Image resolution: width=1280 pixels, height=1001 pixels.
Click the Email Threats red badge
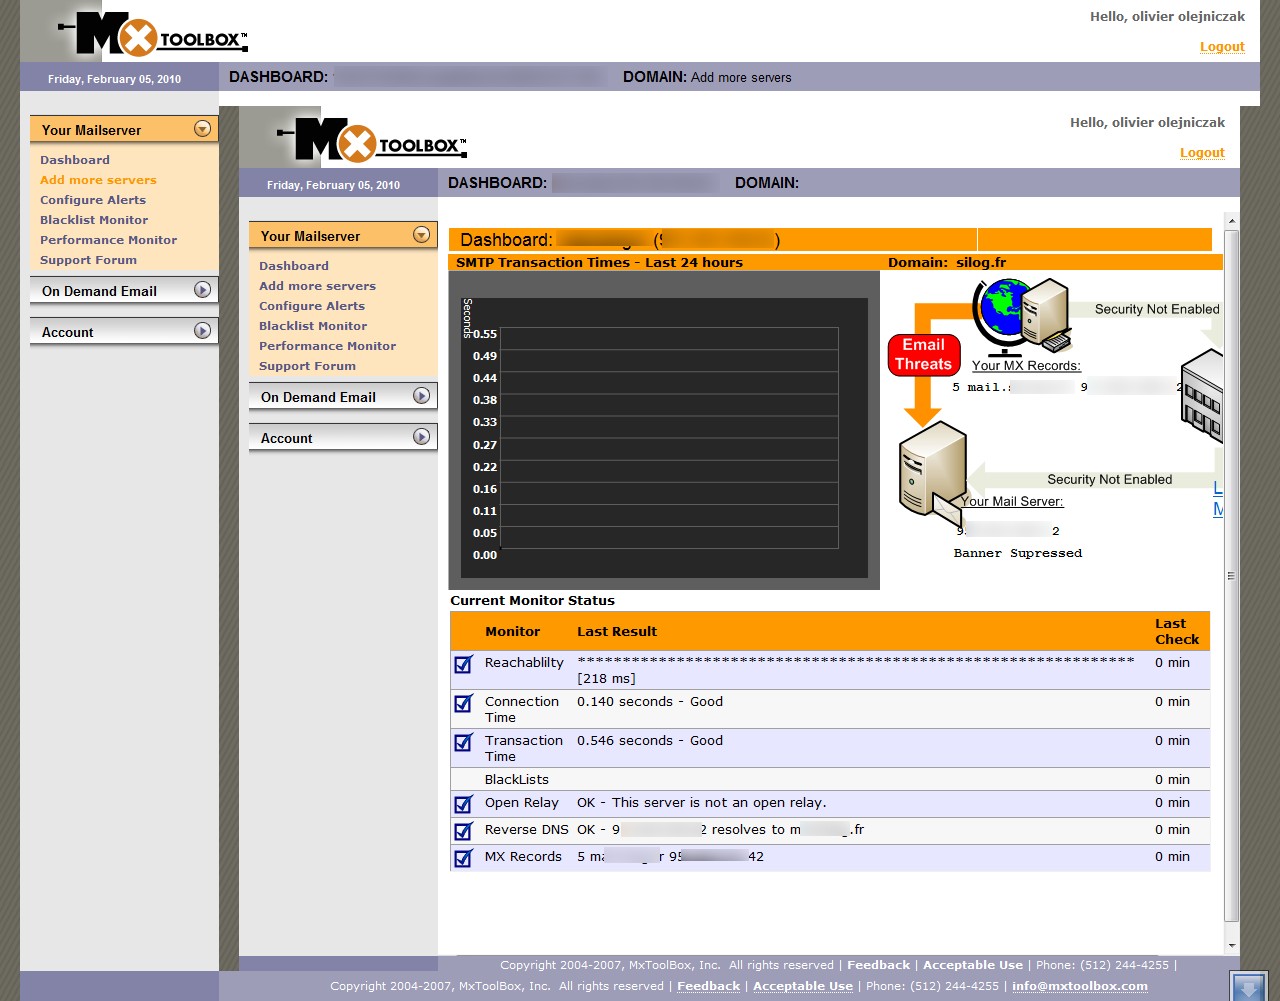pos(924,354)
